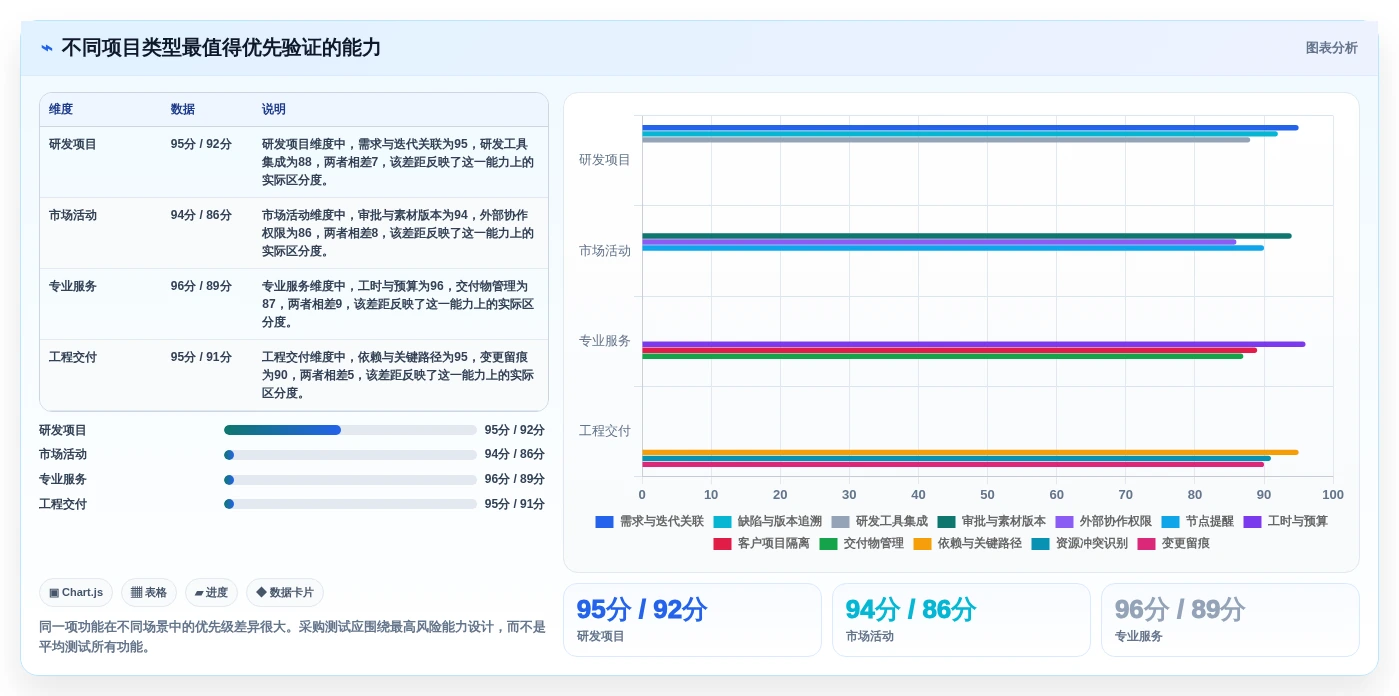
Task: Toggle 需求与迭代关联 legend swatch
Action: click(604, 521)
